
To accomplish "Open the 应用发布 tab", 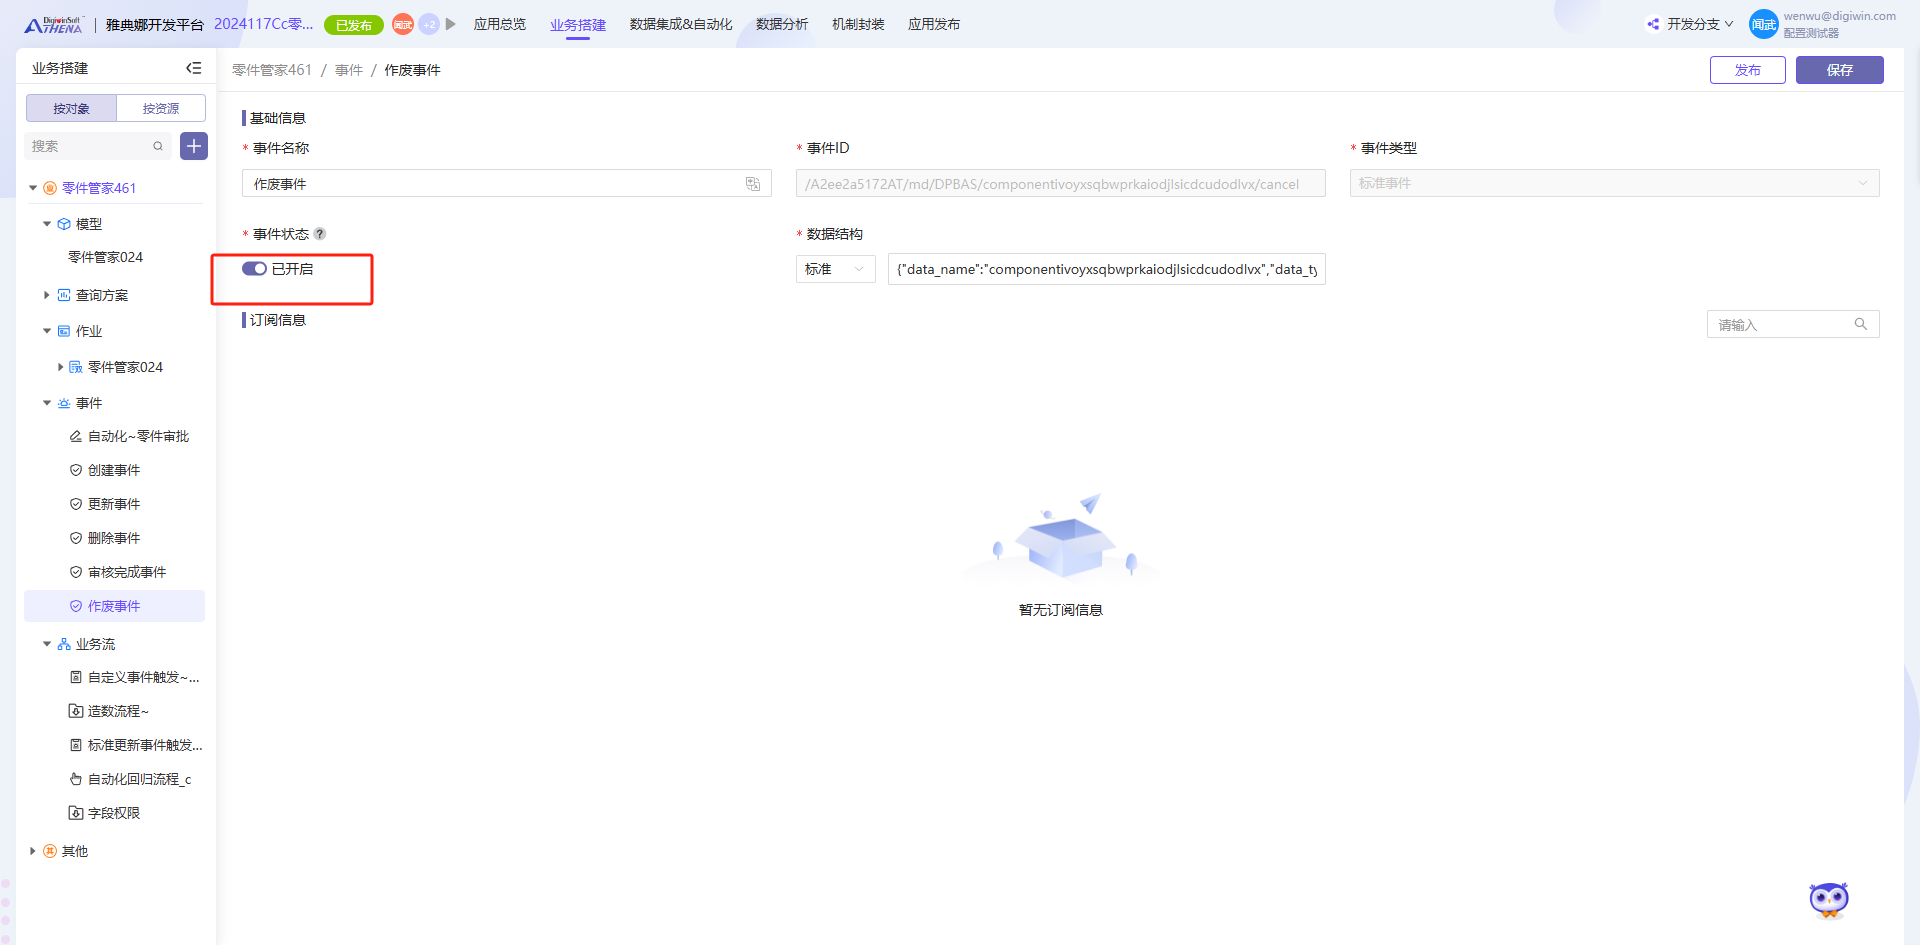I will tap(934, 24).
